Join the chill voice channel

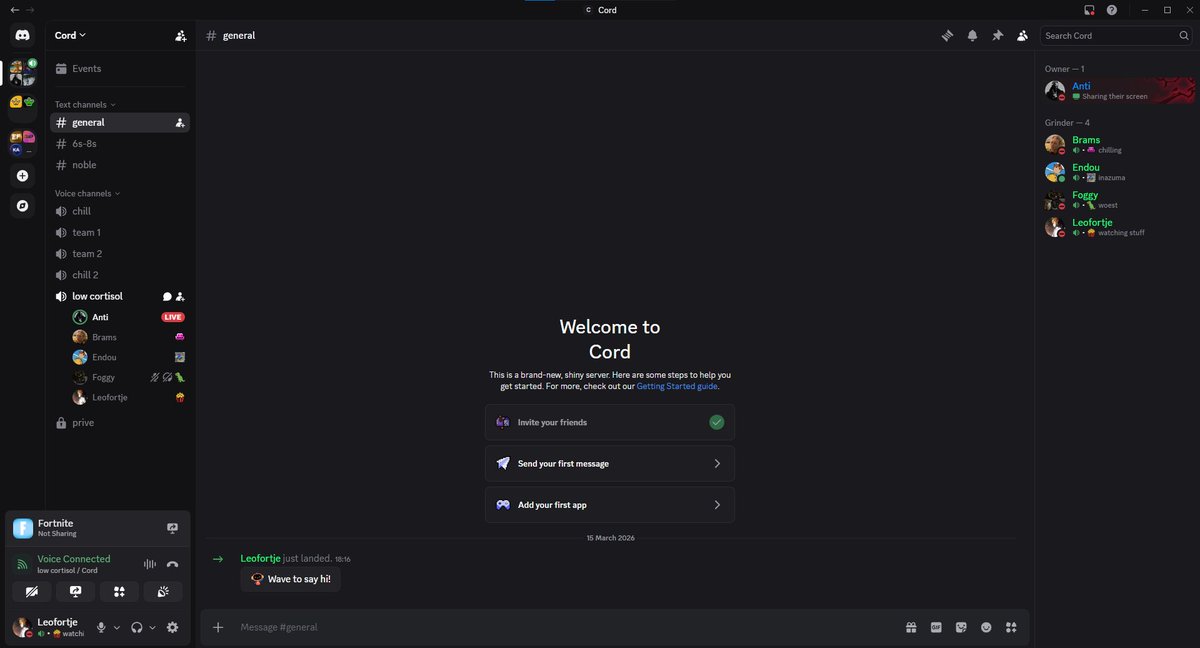coord(120,211)
